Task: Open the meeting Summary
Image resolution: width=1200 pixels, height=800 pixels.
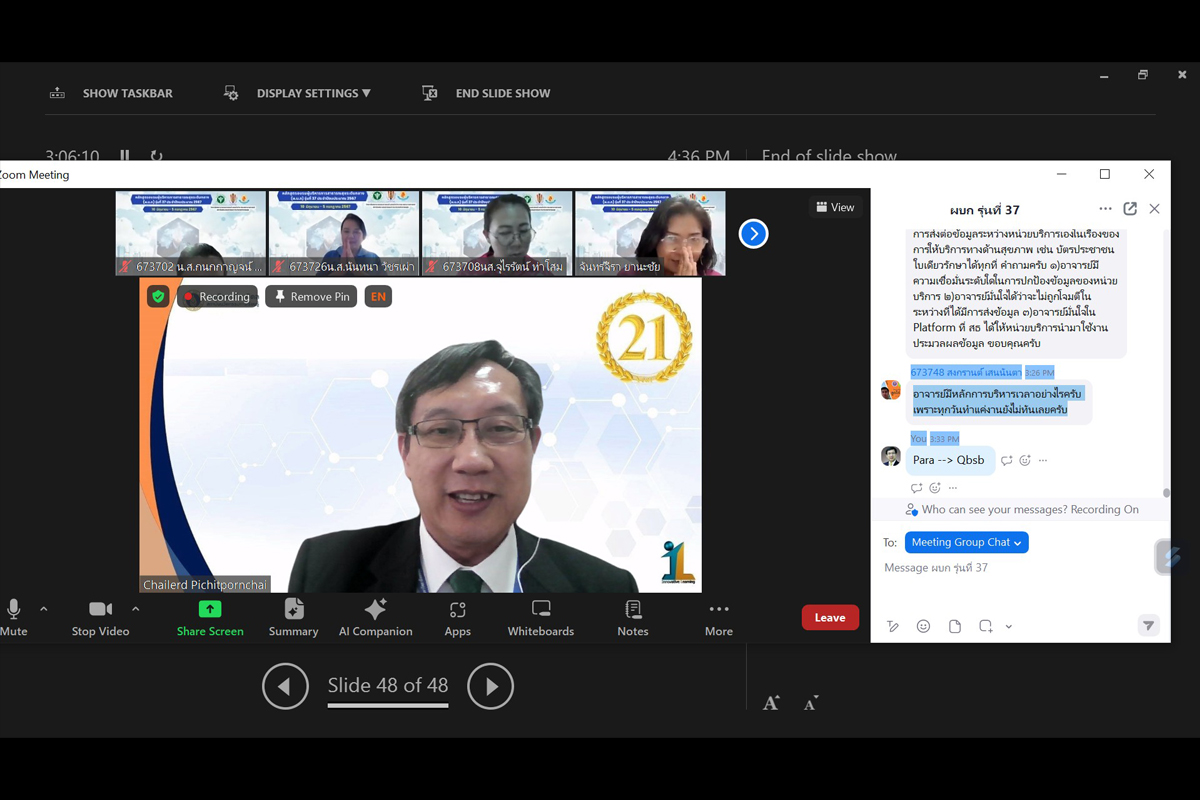Action: 293,609
